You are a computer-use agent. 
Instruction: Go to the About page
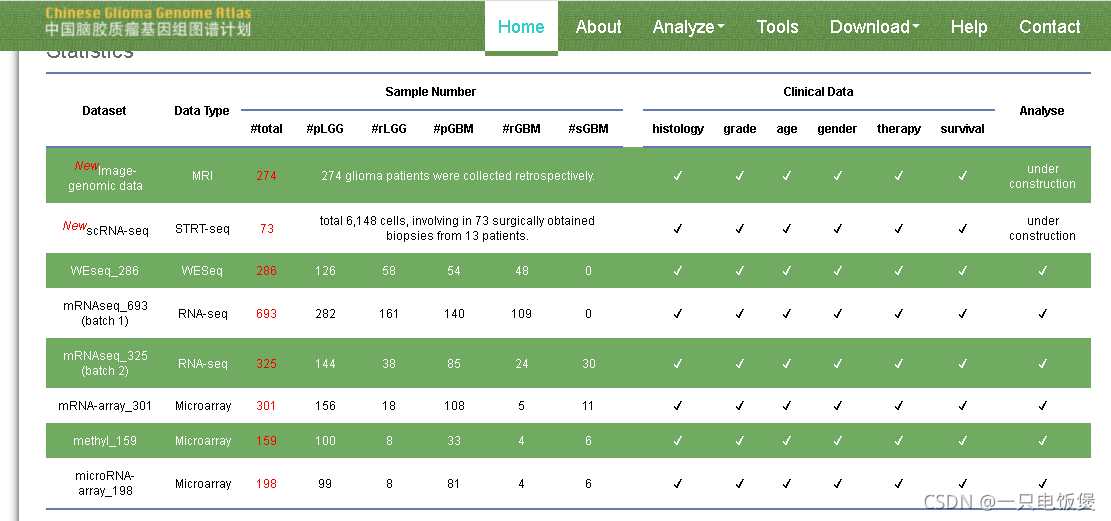(x=598, y=27)
